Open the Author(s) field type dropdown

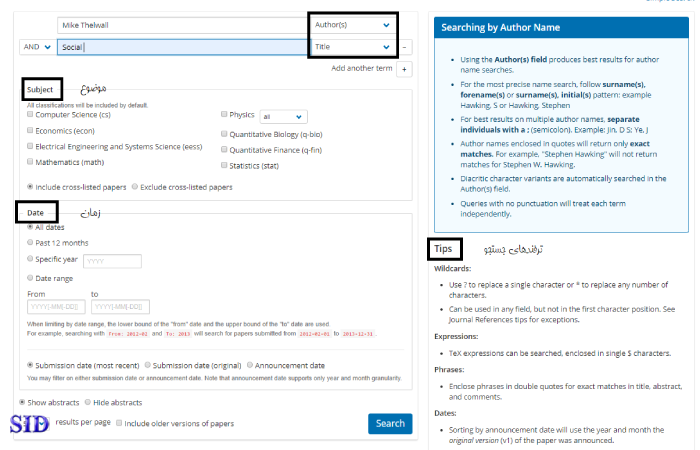(353, 24)
